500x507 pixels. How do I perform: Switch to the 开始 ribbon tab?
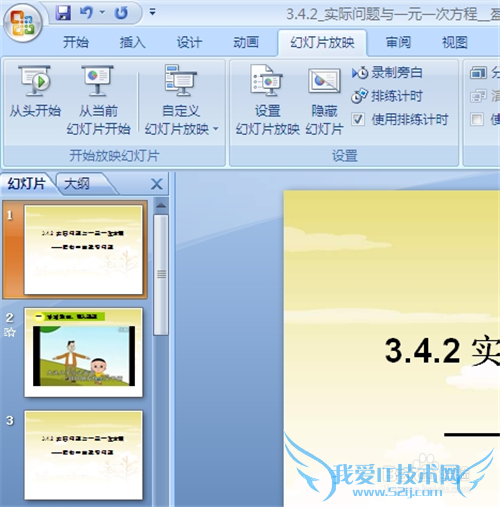coord(76,43)
